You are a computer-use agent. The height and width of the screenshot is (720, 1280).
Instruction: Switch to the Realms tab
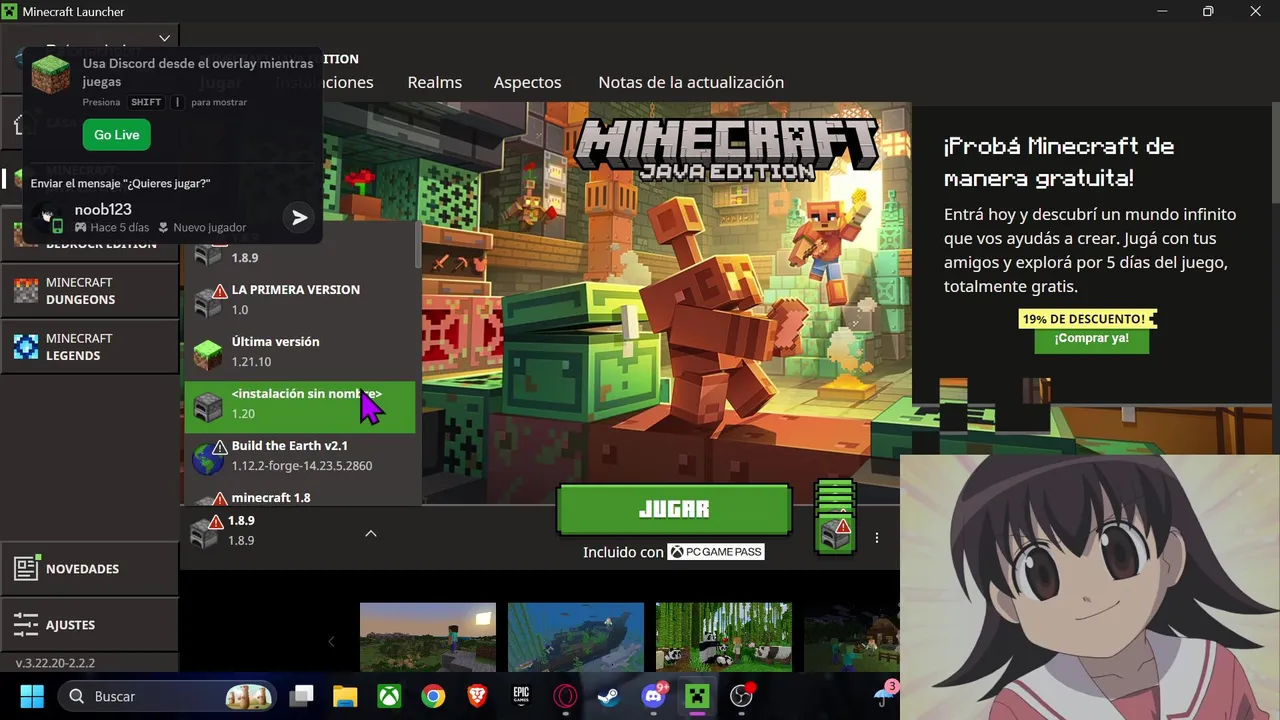coord(435,82)
